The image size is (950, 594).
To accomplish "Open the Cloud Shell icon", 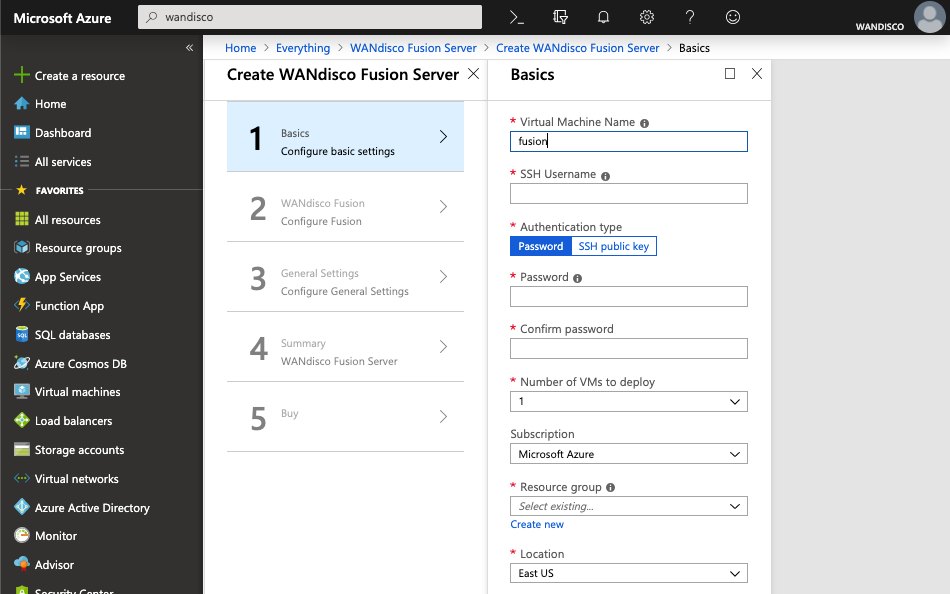I will pyautogui.click(x=516, y=18).
